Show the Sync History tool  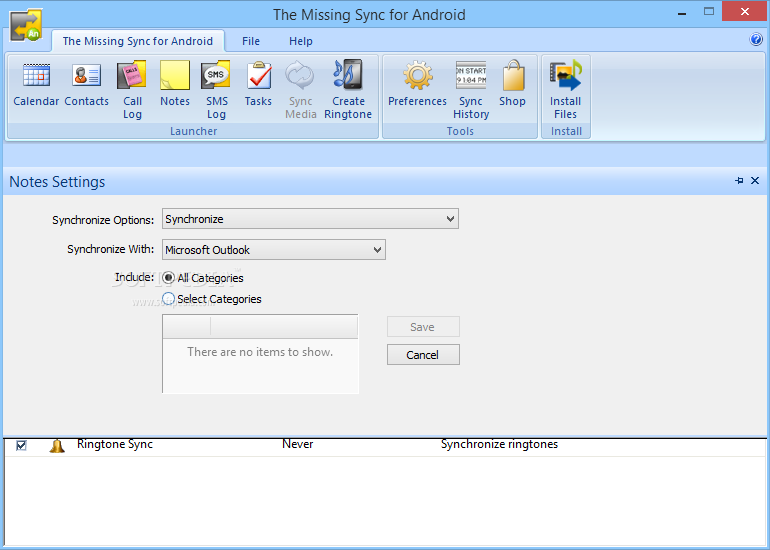(471, 90)
